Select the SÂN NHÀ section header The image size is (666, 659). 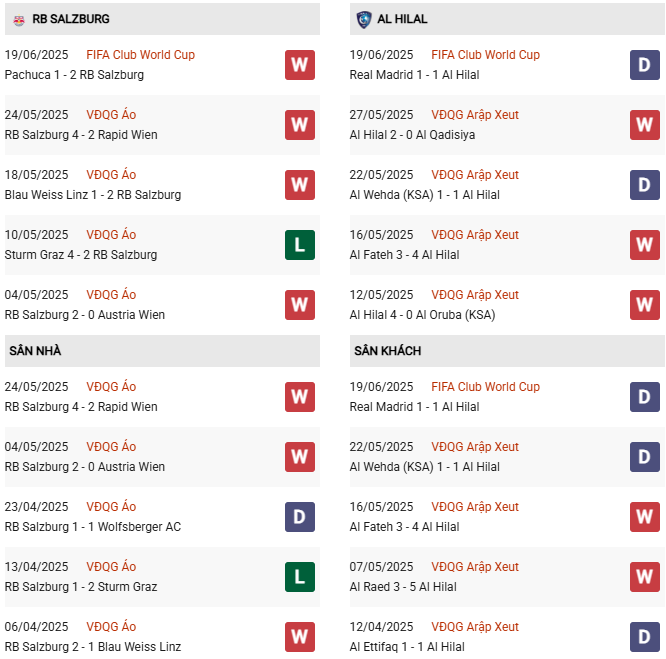click(35, 351)
